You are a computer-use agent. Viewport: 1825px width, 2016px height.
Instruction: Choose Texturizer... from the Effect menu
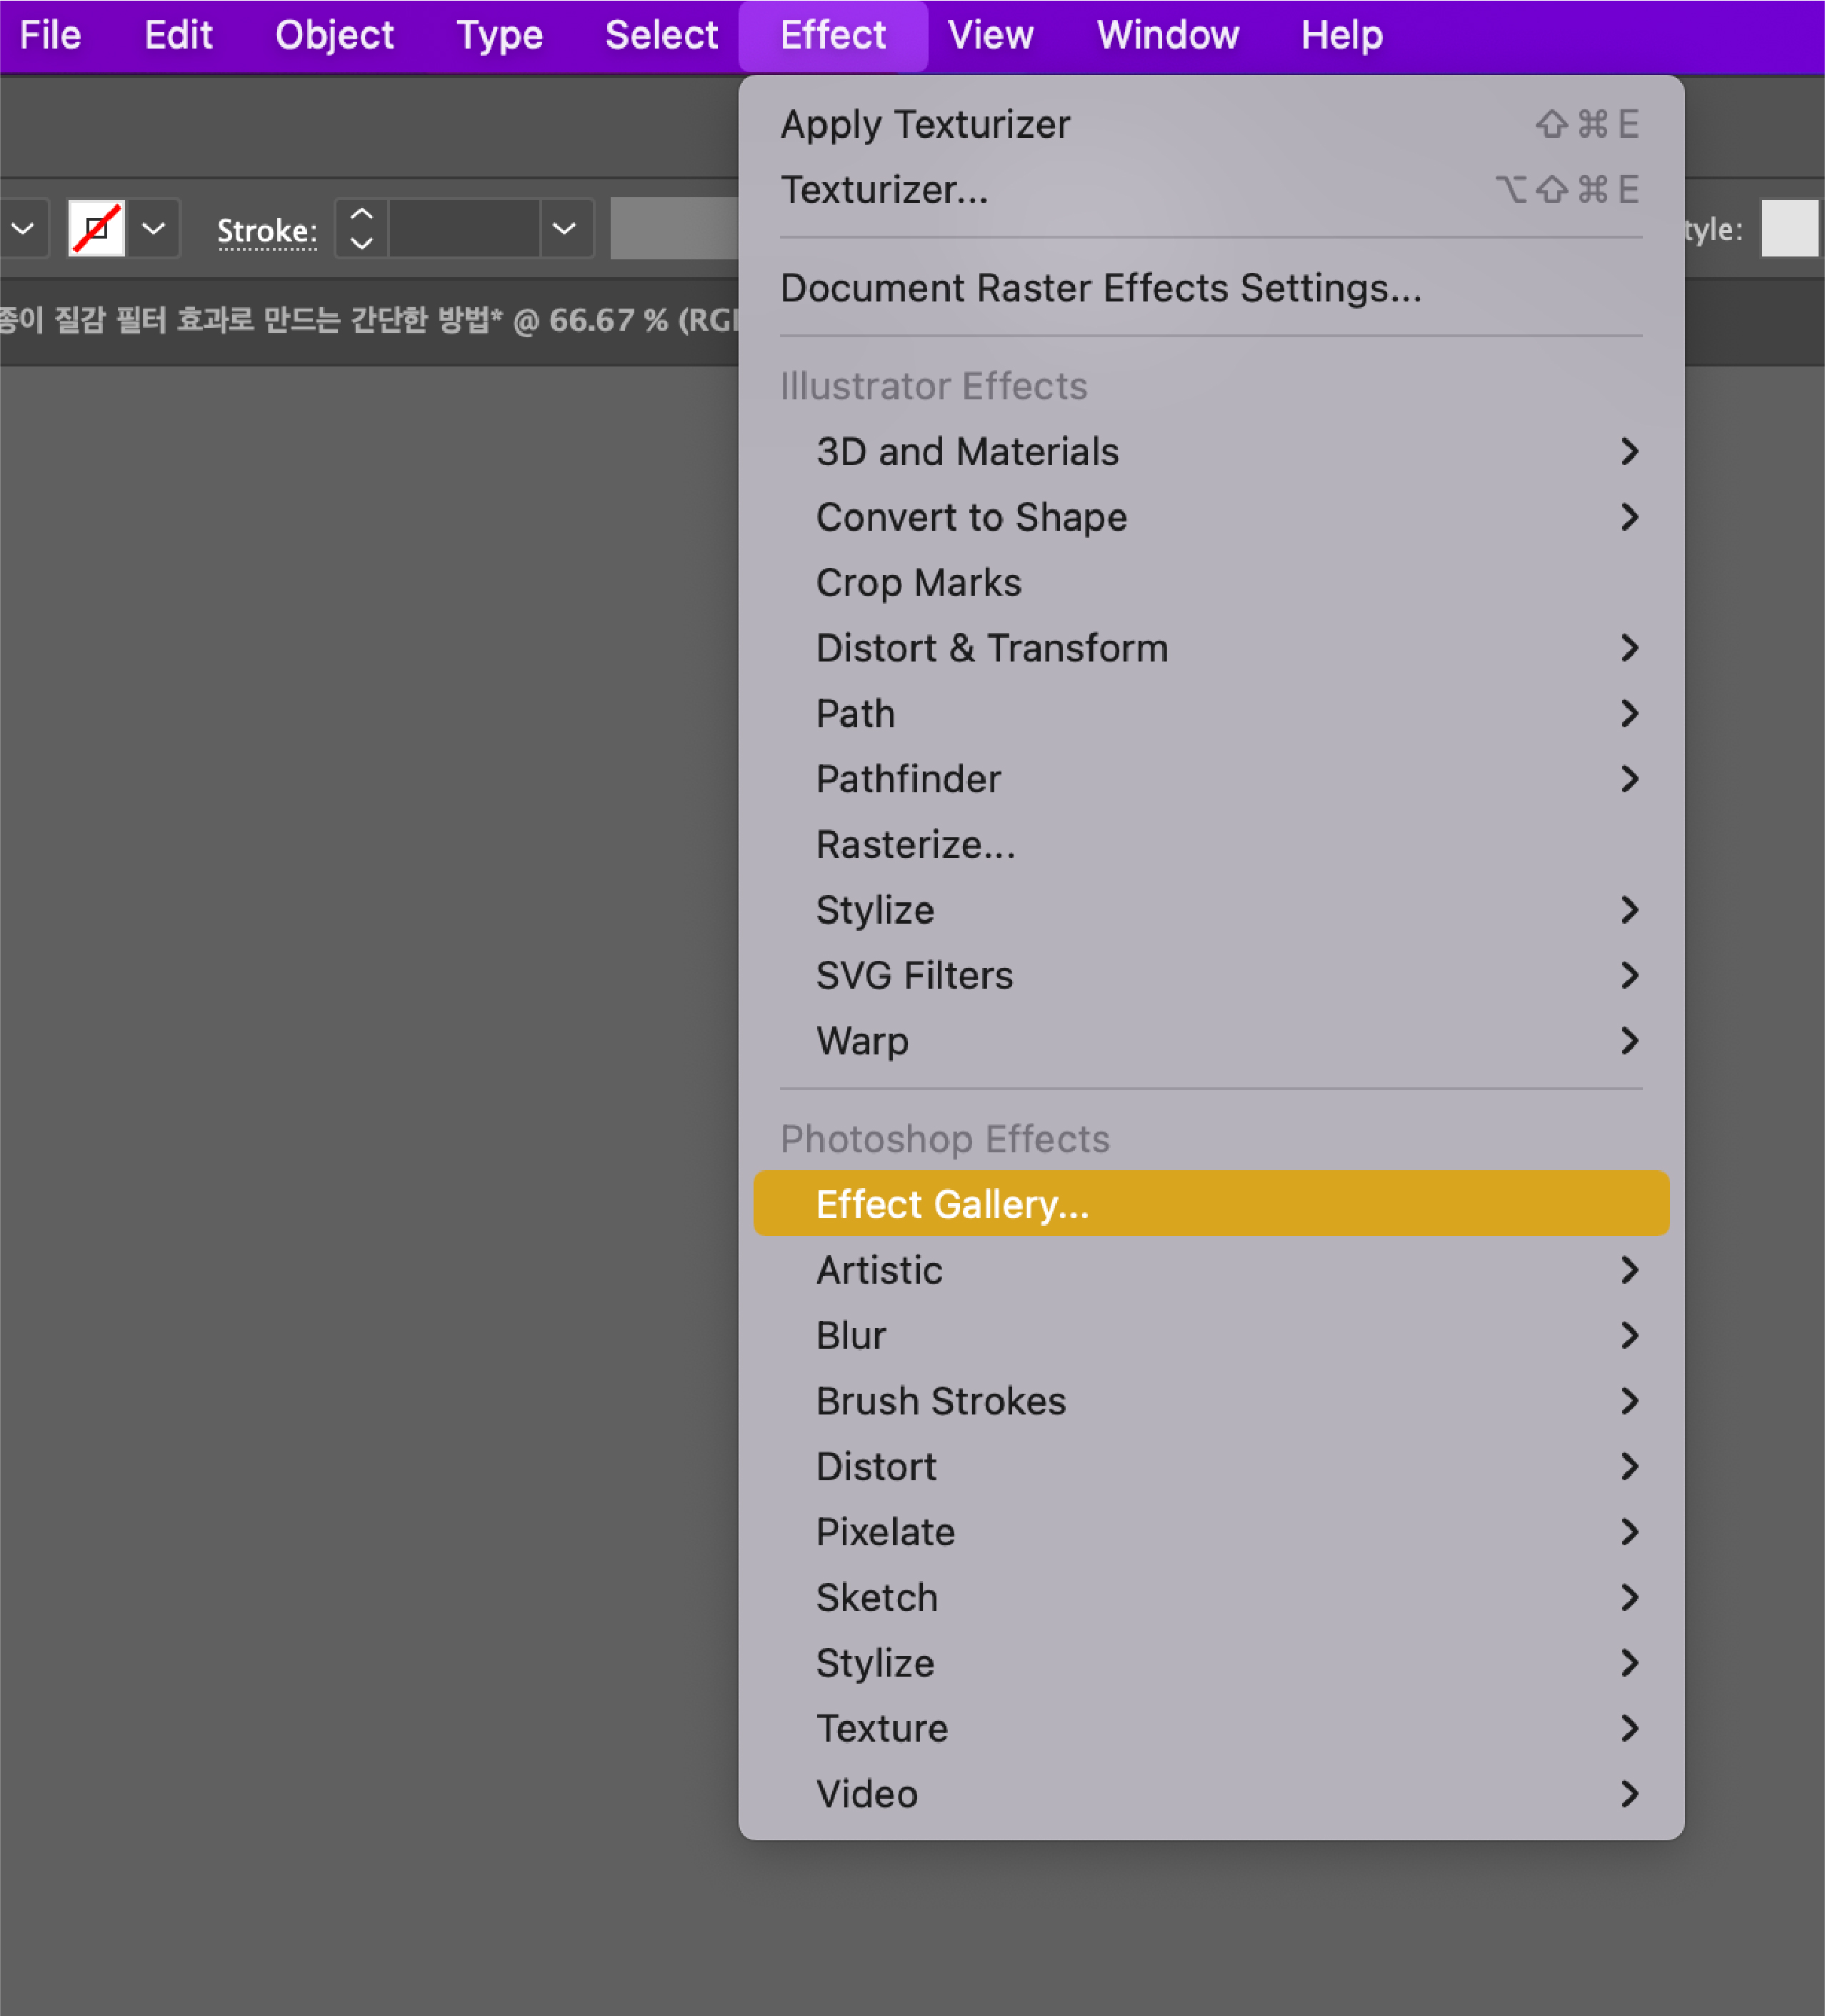tap(1211, 190)
